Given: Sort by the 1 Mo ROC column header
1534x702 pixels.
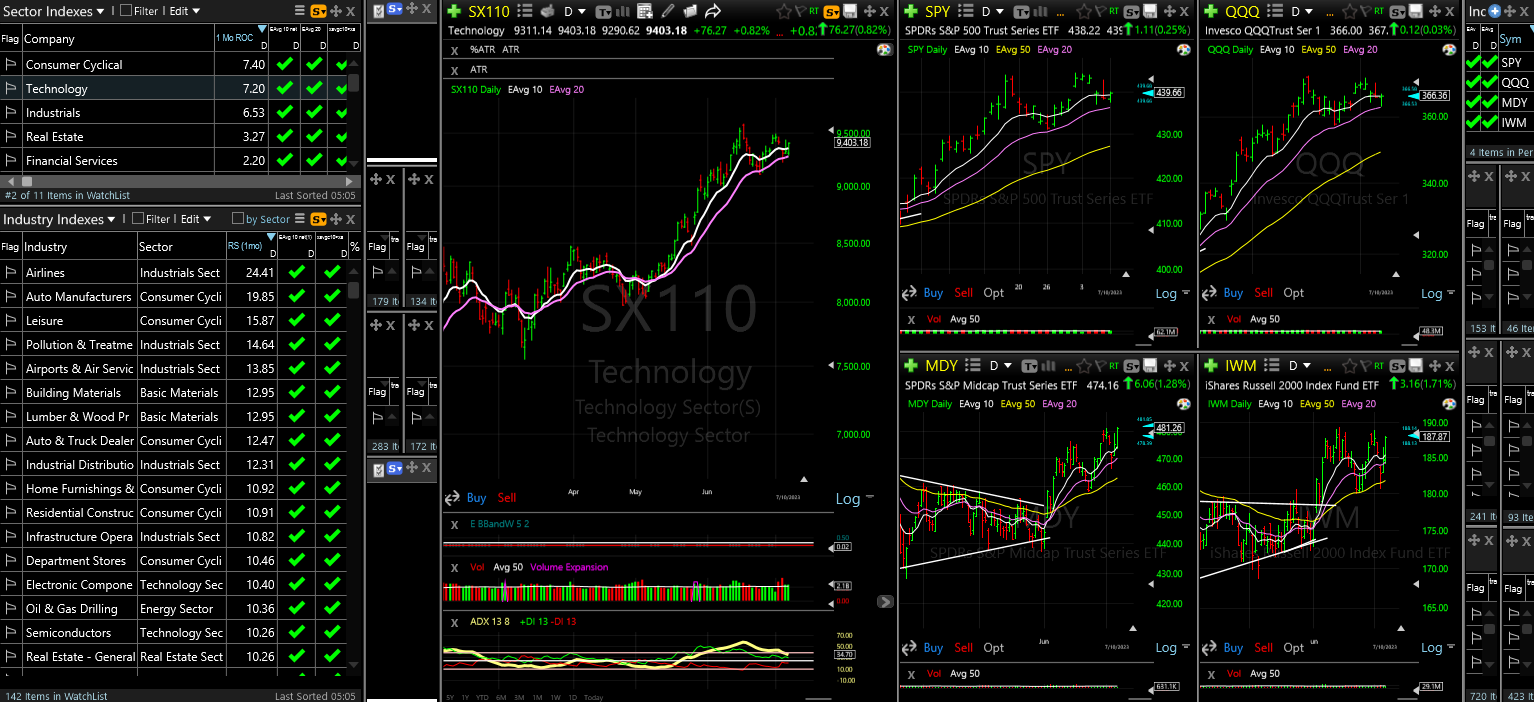Looking at the screenshot, I should click(241, 38).
